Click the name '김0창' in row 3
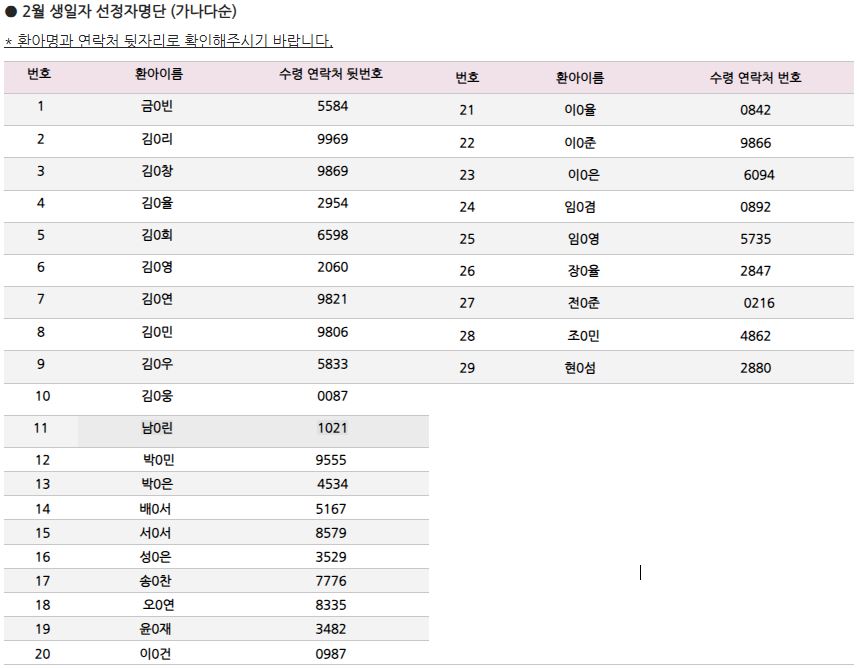The height and width of the screenshot is (668, 859). coord(158,171)
